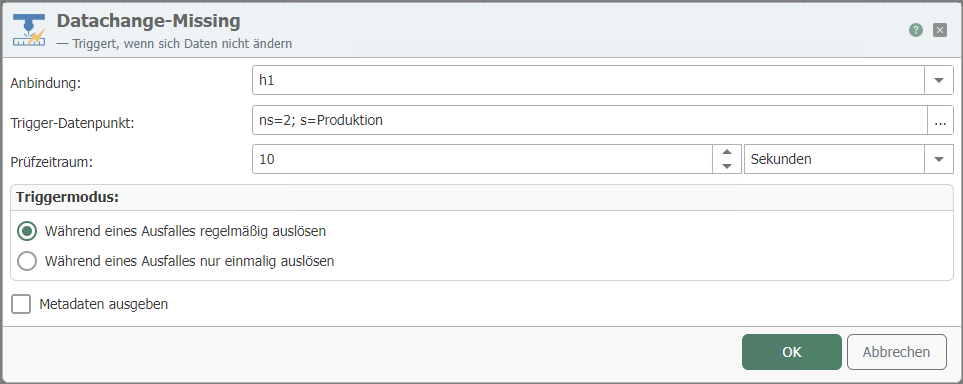The image size is (963, 384).
Task: Expand the Sekunden unit dropdown arrow
Action: 939,159
